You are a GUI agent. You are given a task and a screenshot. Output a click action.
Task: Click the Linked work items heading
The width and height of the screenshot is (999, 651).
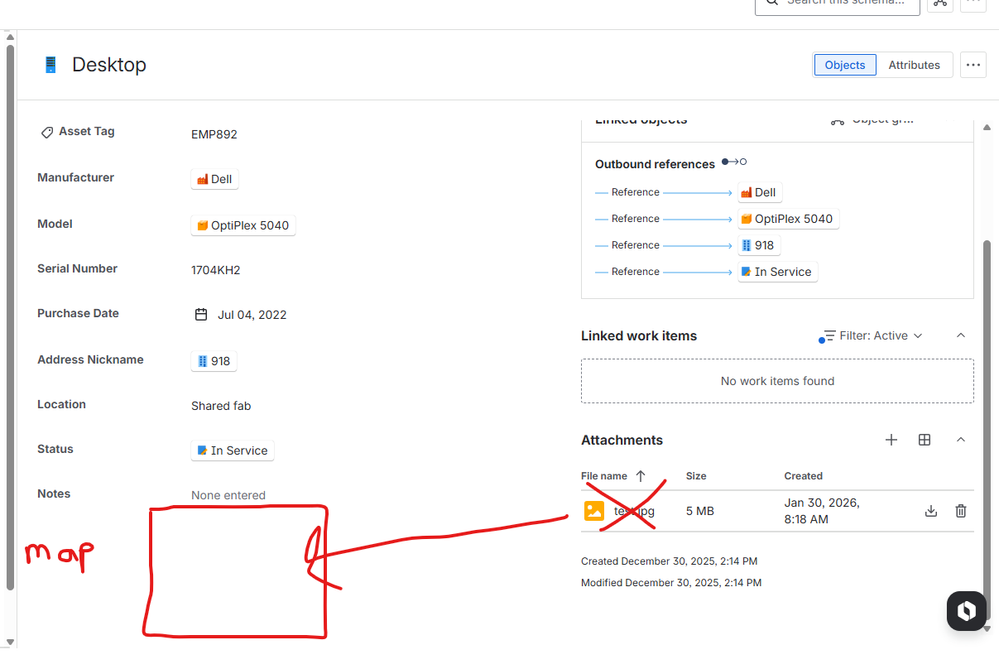[x=638, y=336]
